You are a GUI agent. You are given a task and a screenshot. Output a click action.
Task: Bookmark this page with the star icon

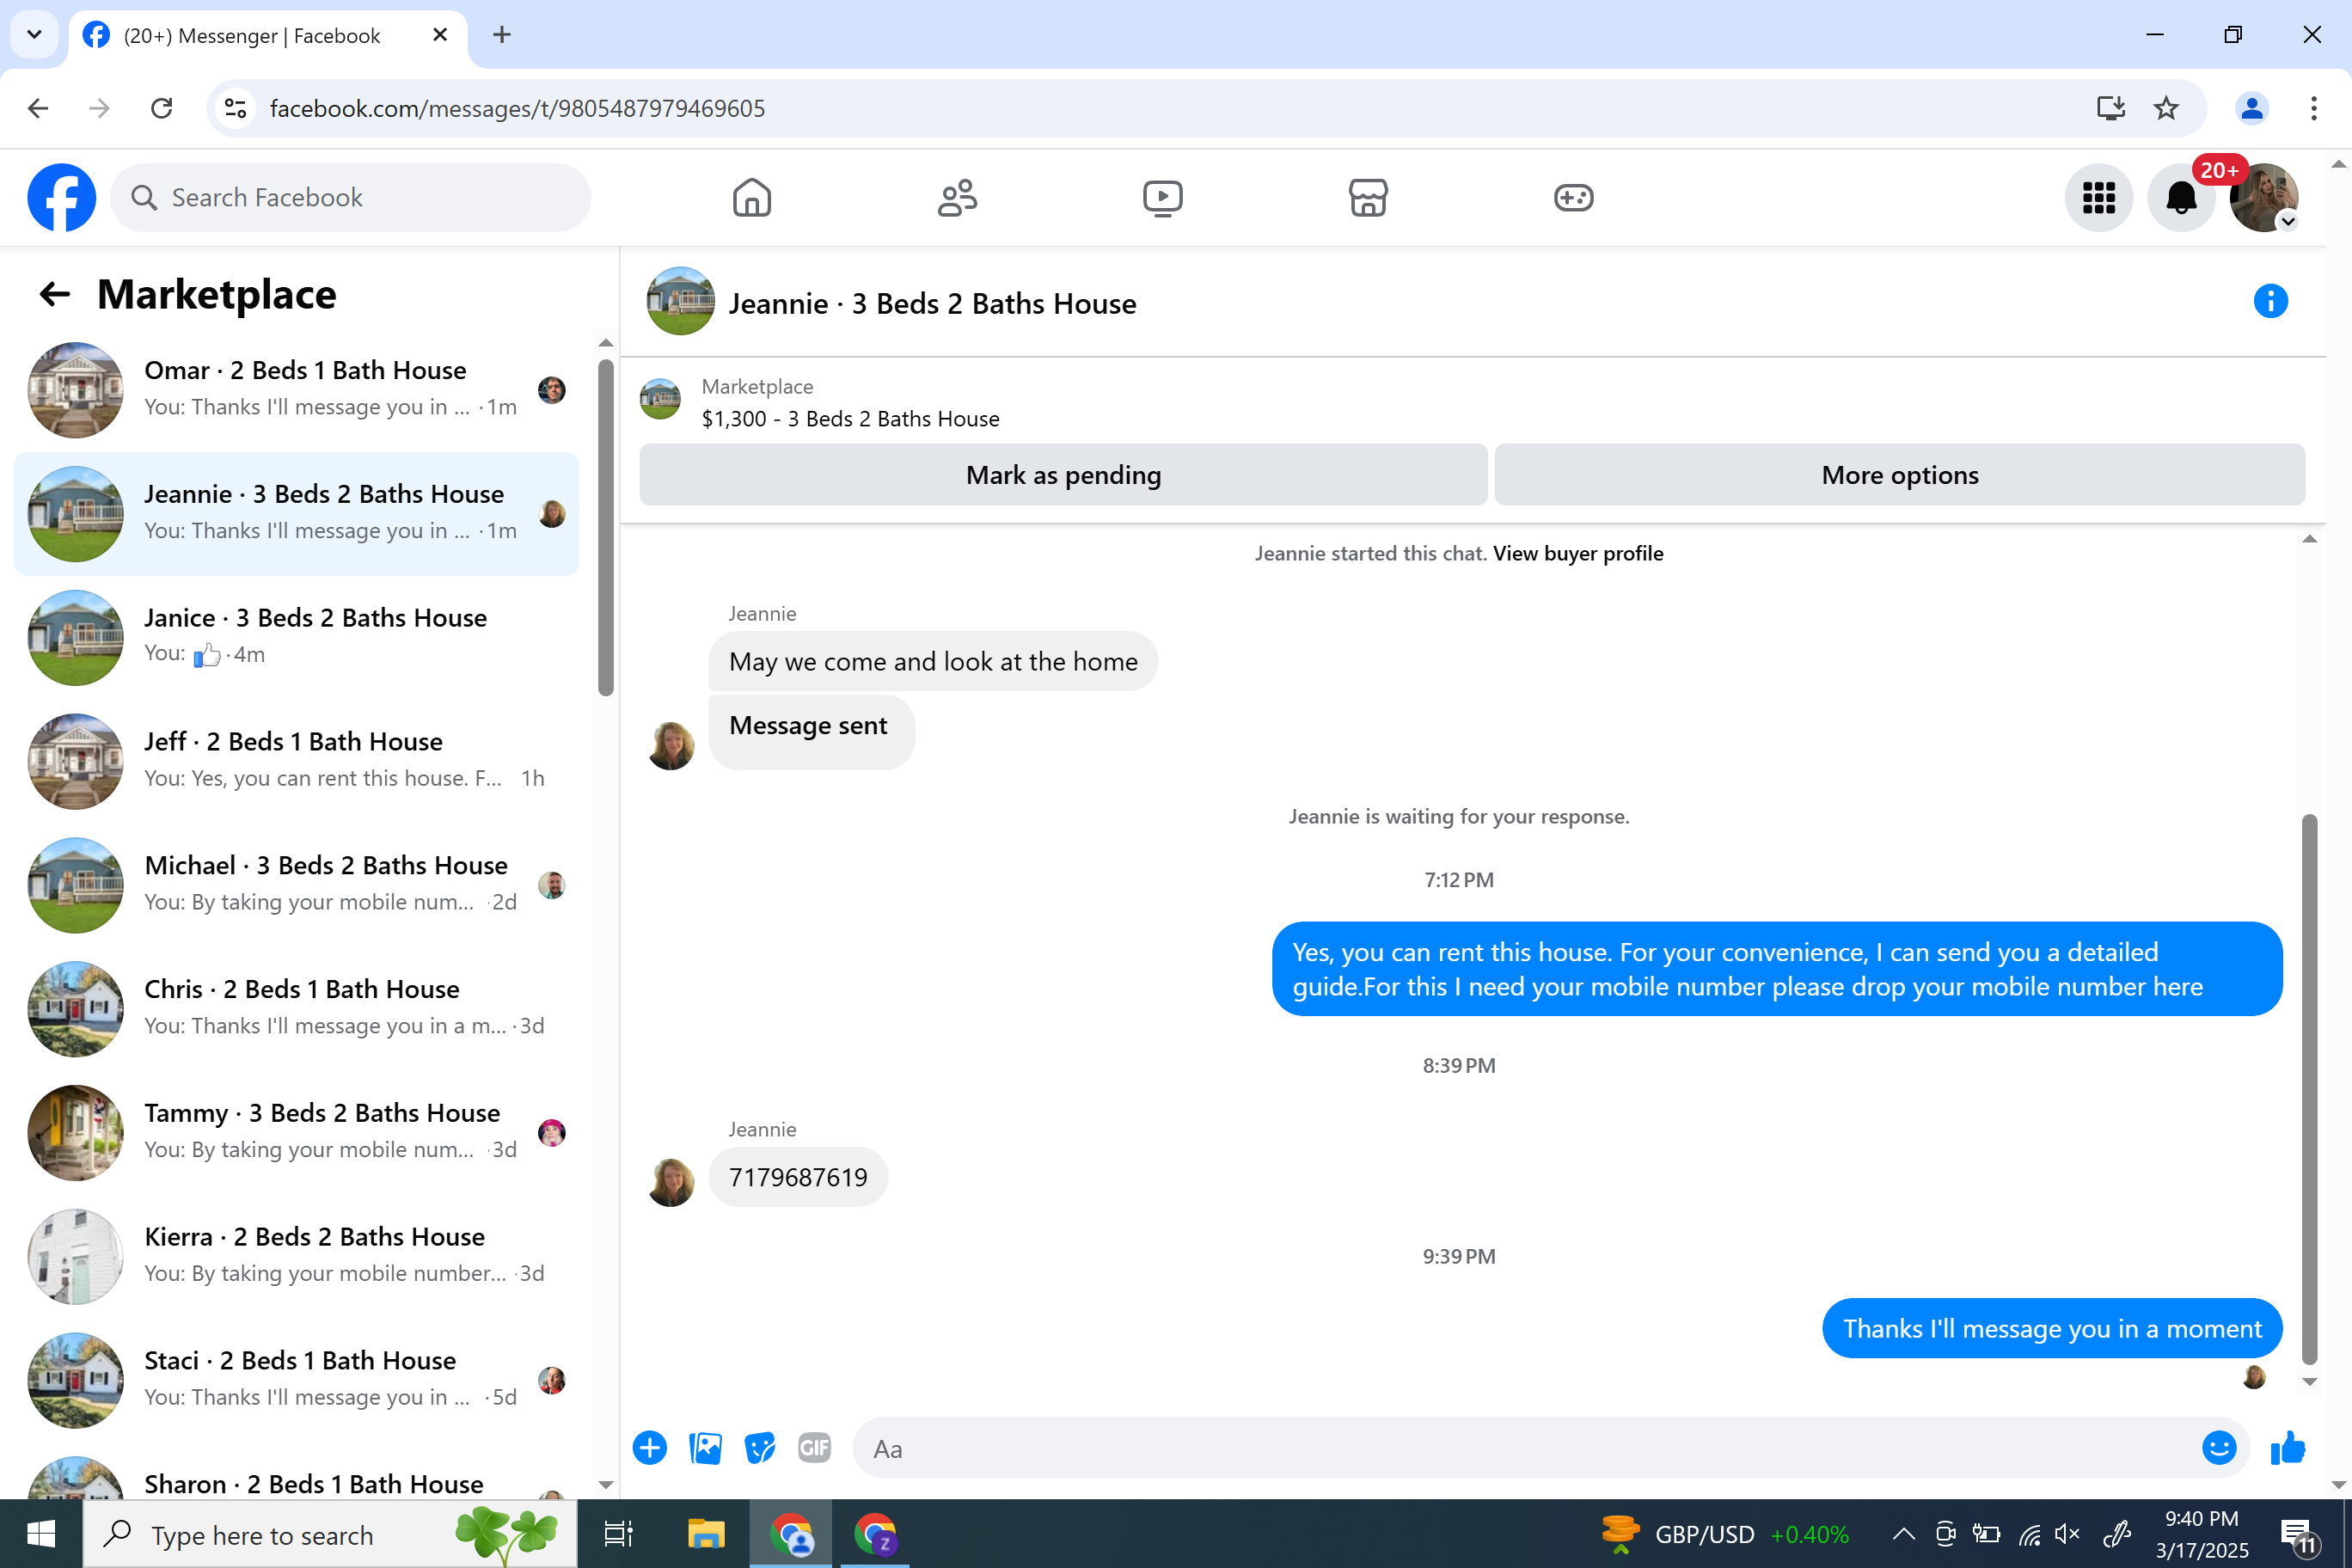pos(2166,108)
